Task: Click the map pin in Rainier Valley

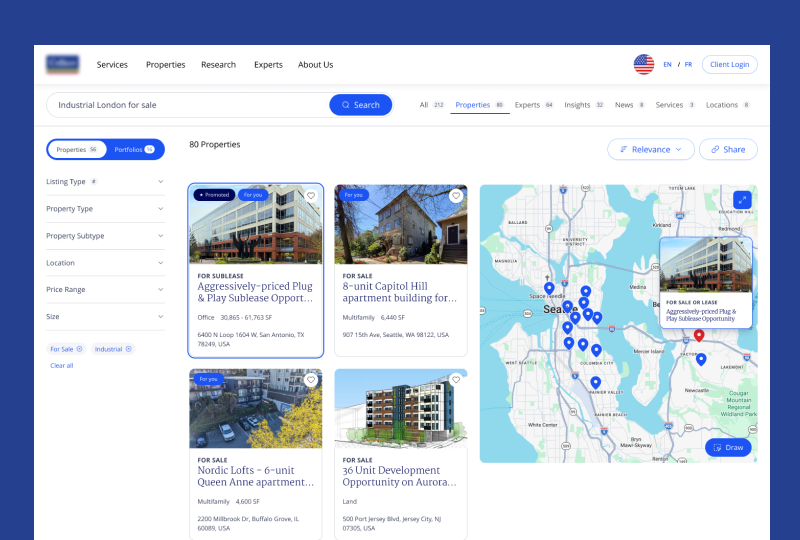Action: [x=595, y=382]
